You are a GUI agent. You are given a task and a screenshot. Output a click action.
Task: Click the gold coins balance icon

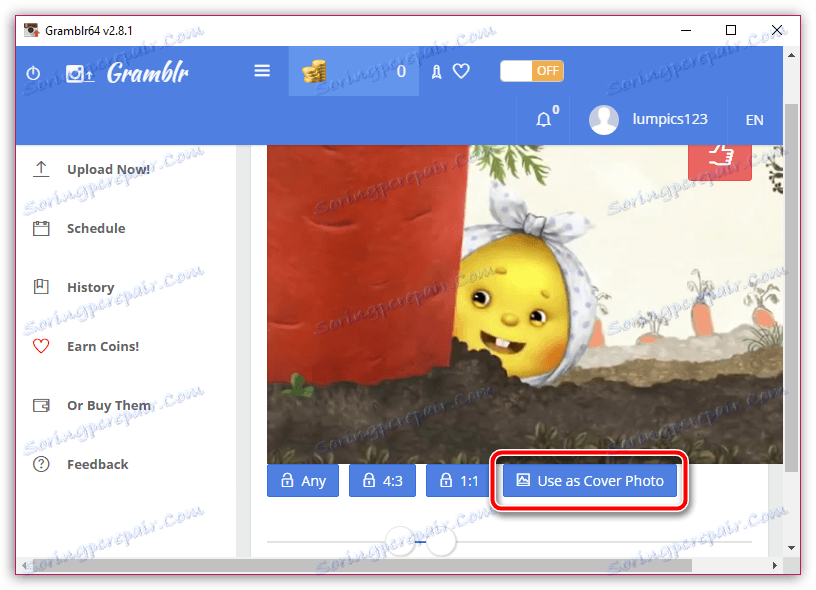314,71
